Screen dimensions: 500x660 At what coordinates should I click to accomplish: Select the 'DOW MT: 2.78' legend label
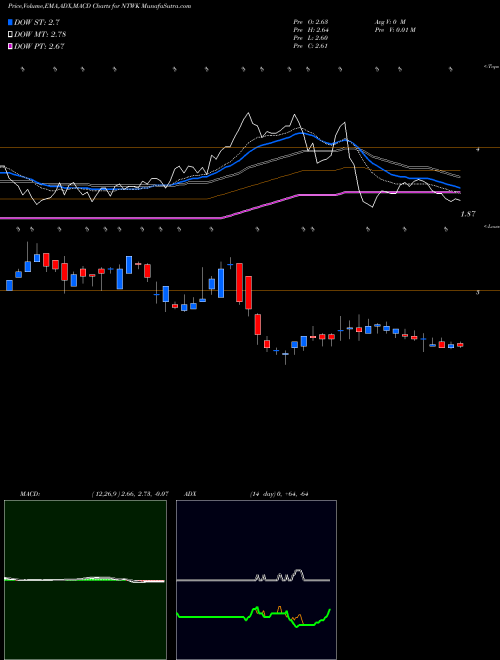tap(40, 35)
